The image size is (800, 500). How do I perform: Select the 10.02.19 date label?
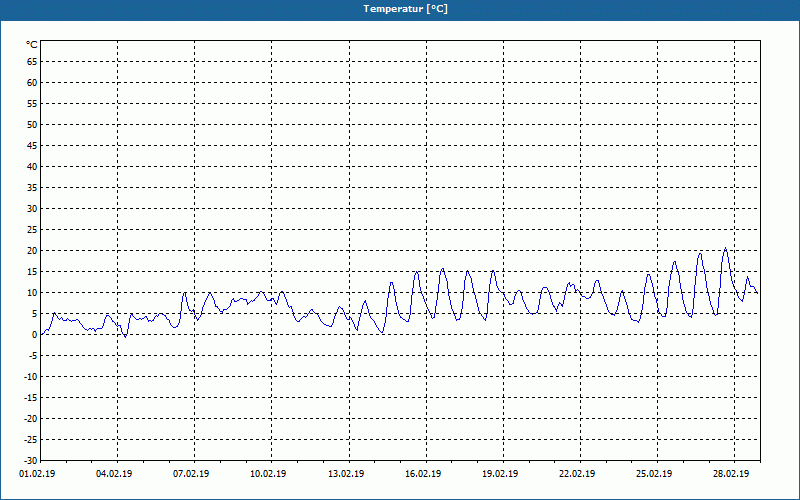(268, 473)
